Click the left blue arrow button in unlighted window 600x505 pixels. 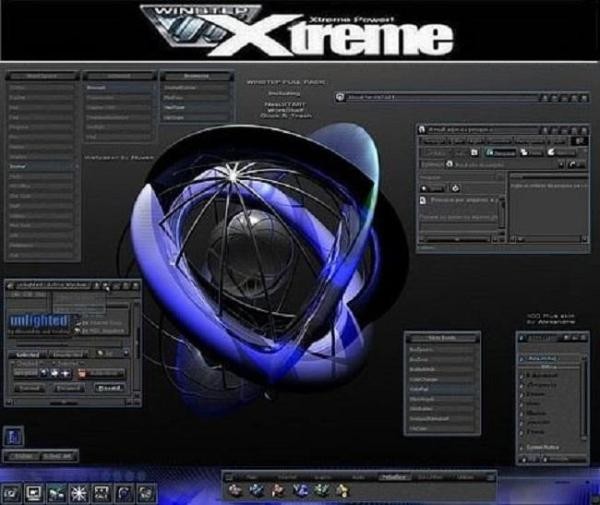tap(44, 373)
